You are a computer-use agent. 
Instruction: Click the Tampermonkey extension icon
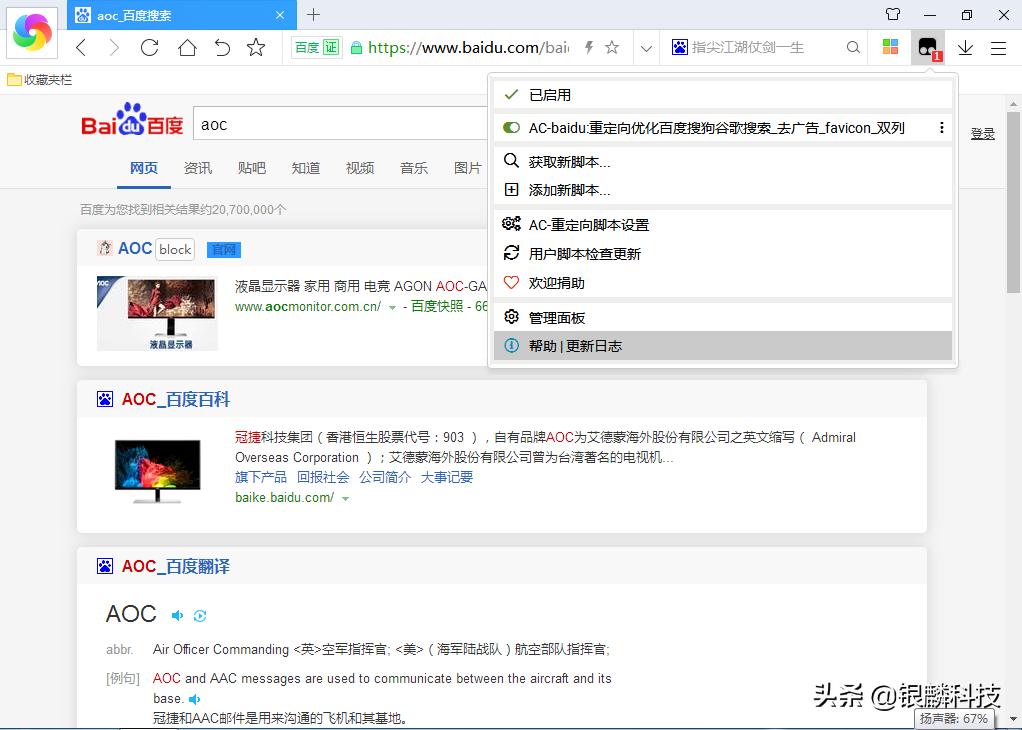[926, 47]
